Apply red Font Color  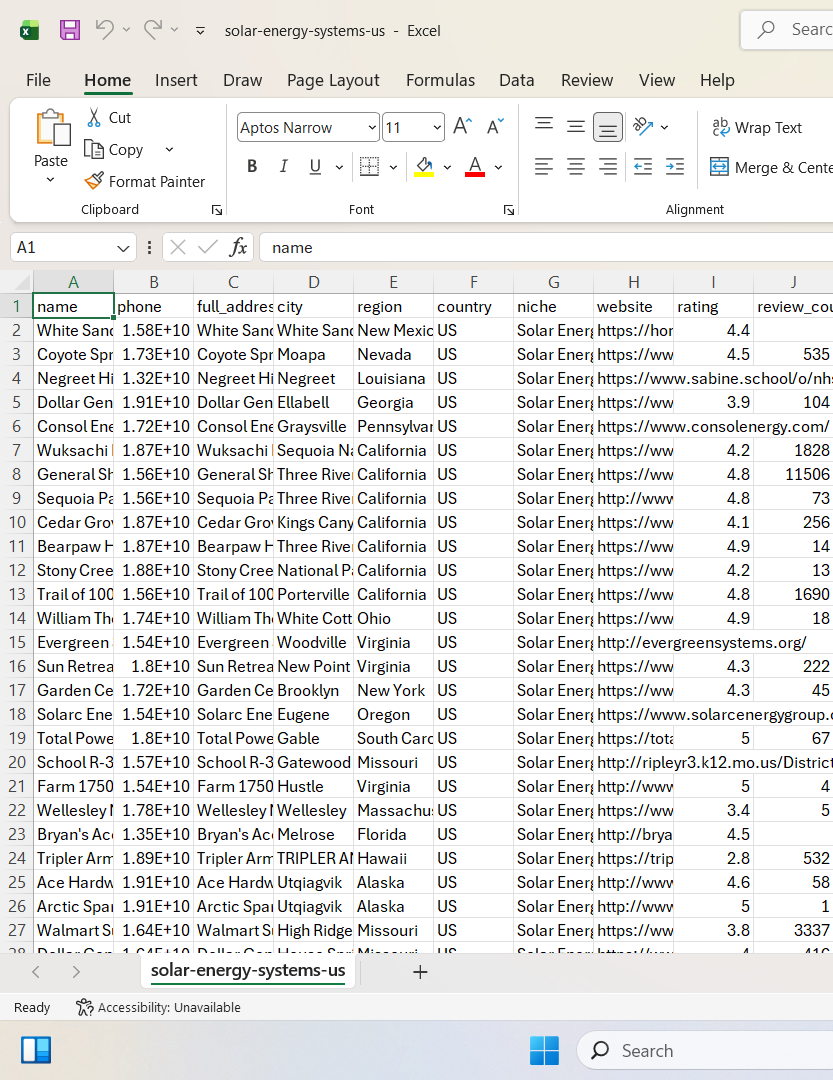tap(475, 167)
